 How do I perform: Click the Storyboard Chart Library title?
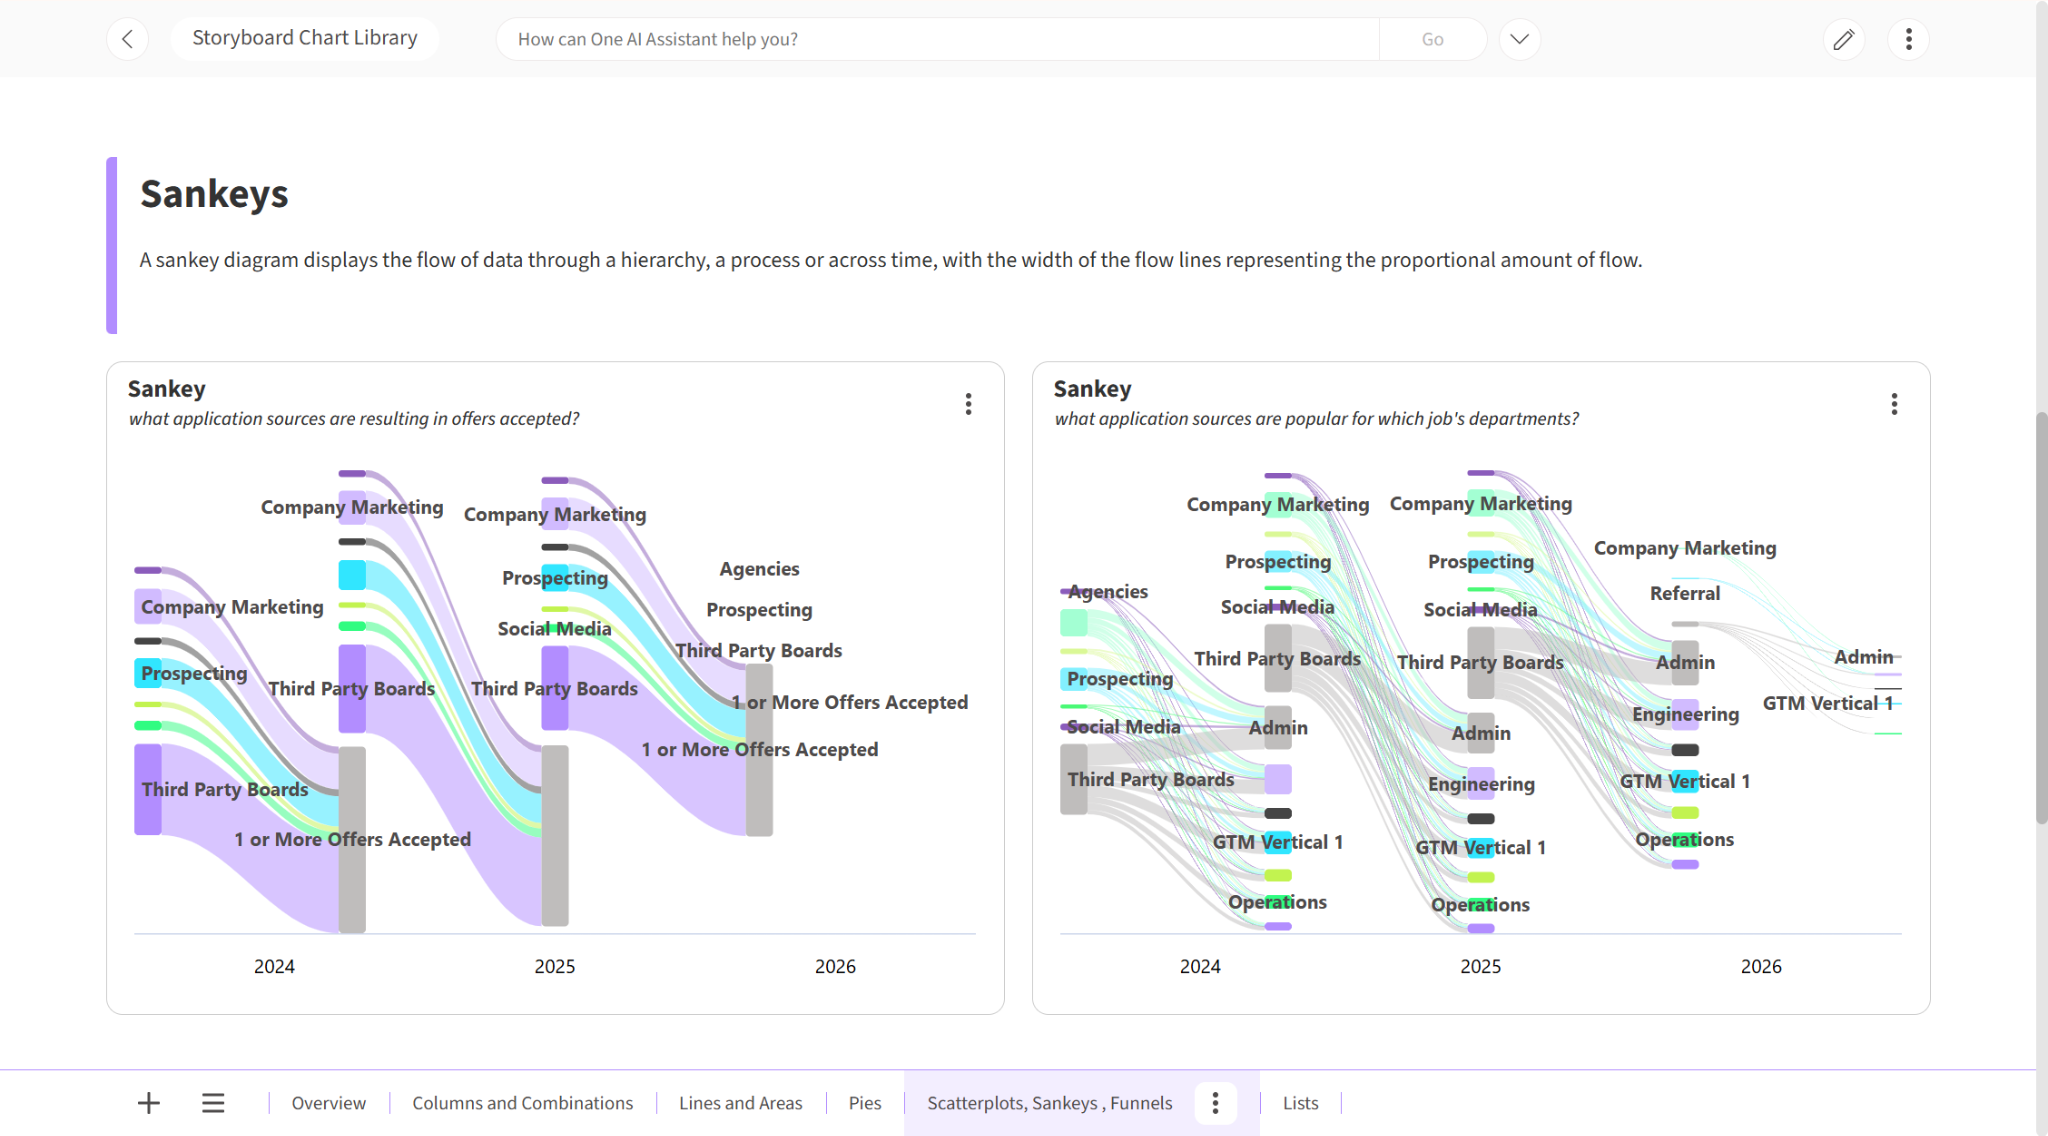(305, 38)
